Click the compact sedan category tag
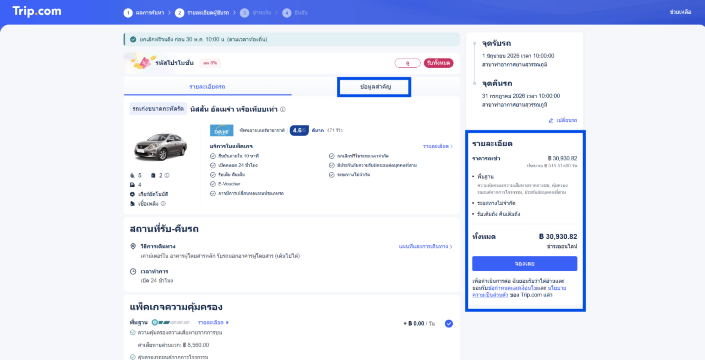This screenshot has height=360, width=705. (158, 109)
